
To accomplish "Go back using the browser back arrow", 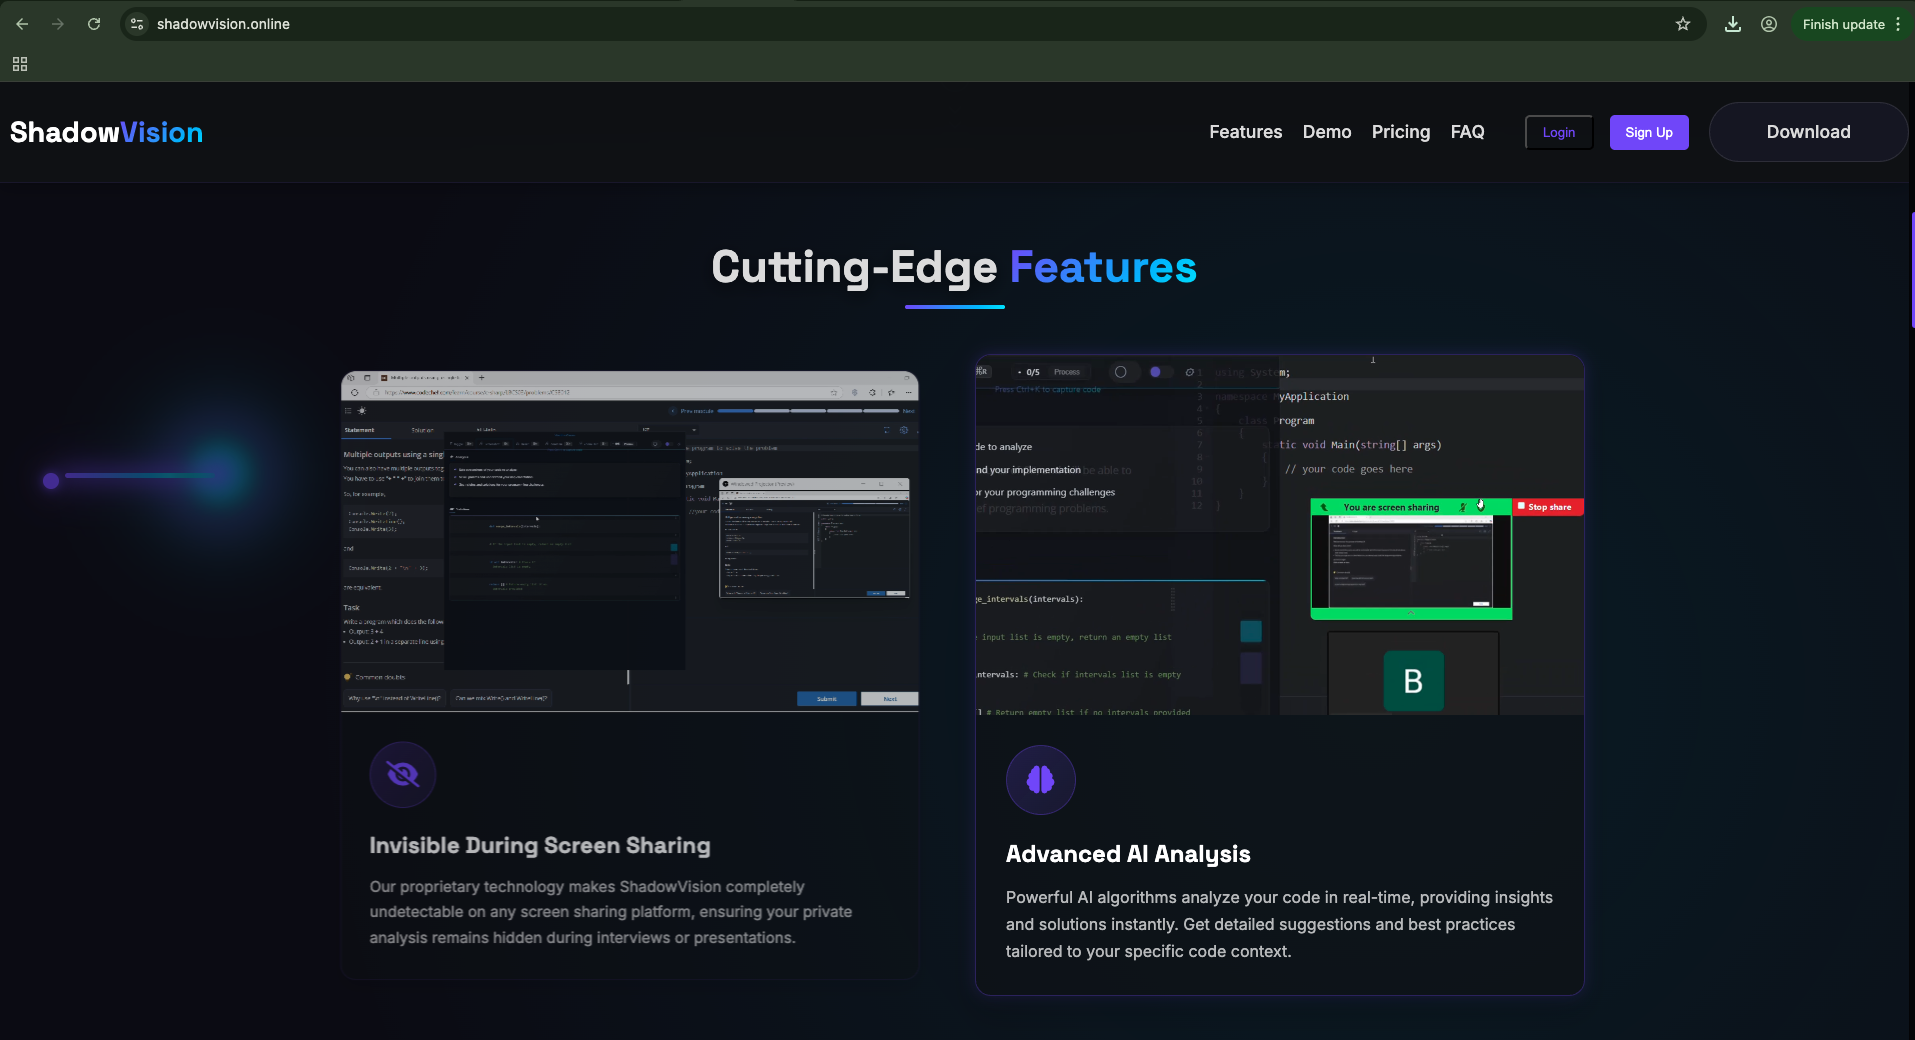I will tap(22, 24).
